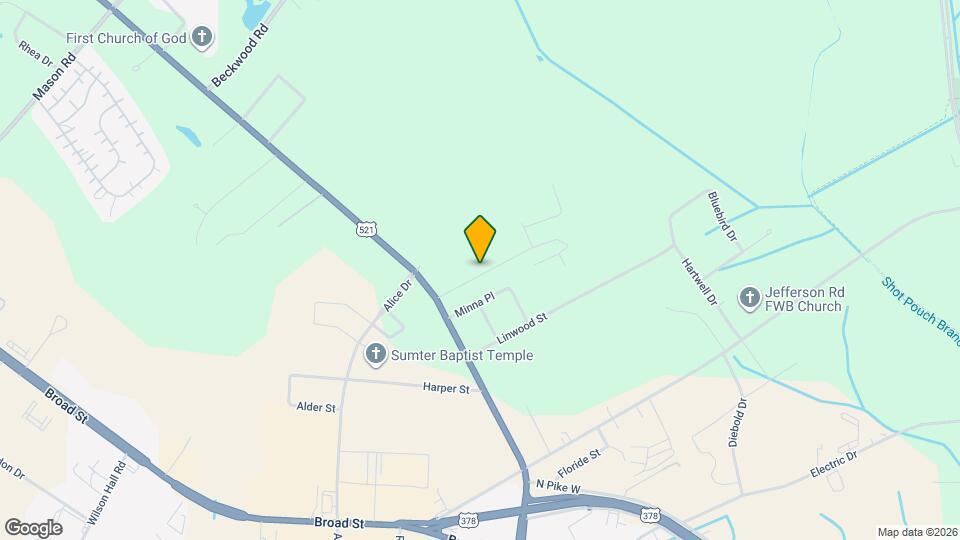The width and height of the screenshot is (960, 540).
Task: Click the US 521 highway shield
Action: pos(366,230)
